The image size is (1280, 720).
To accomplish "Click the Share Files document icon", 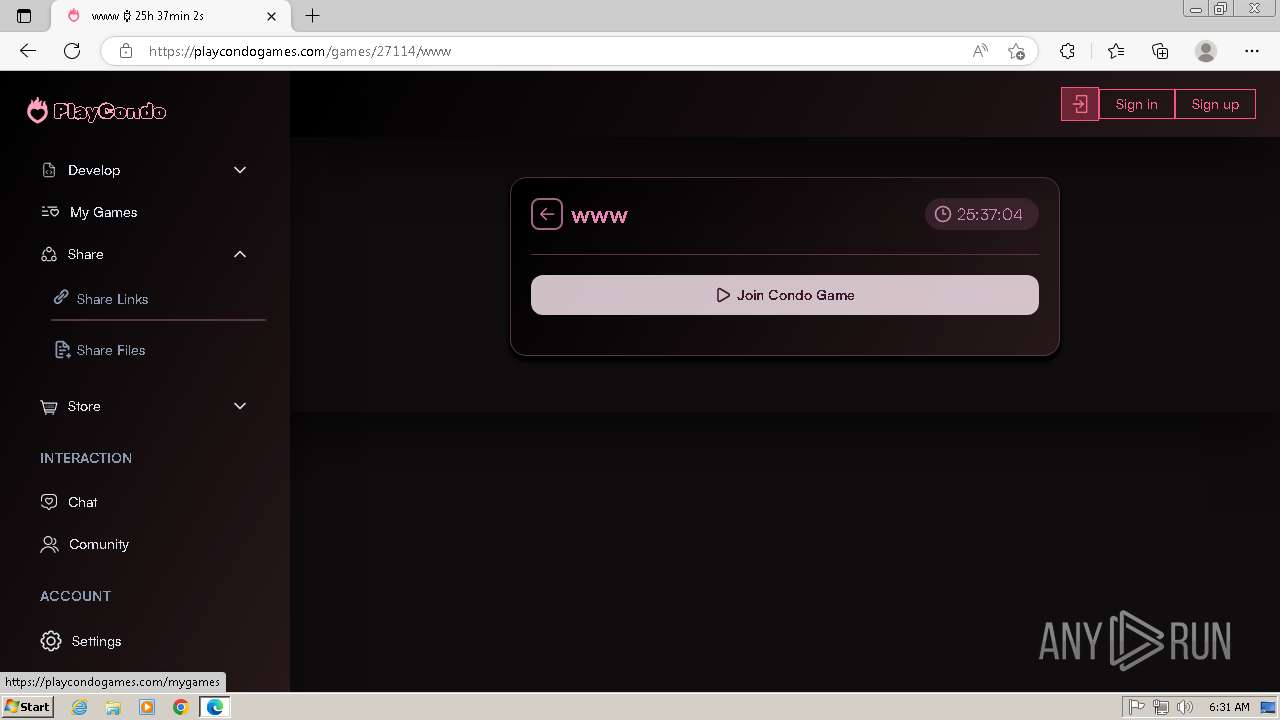I will point(62,350).
